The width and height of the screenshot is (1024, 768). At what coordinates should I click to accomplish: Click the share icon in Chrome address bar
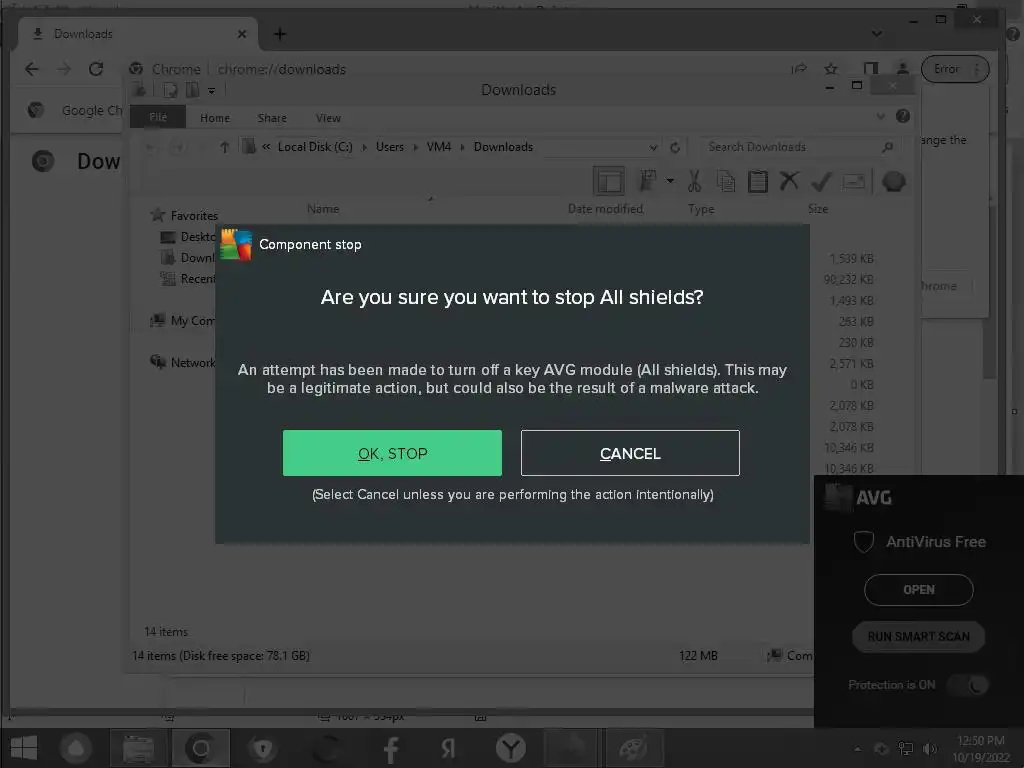click(799, 69)
